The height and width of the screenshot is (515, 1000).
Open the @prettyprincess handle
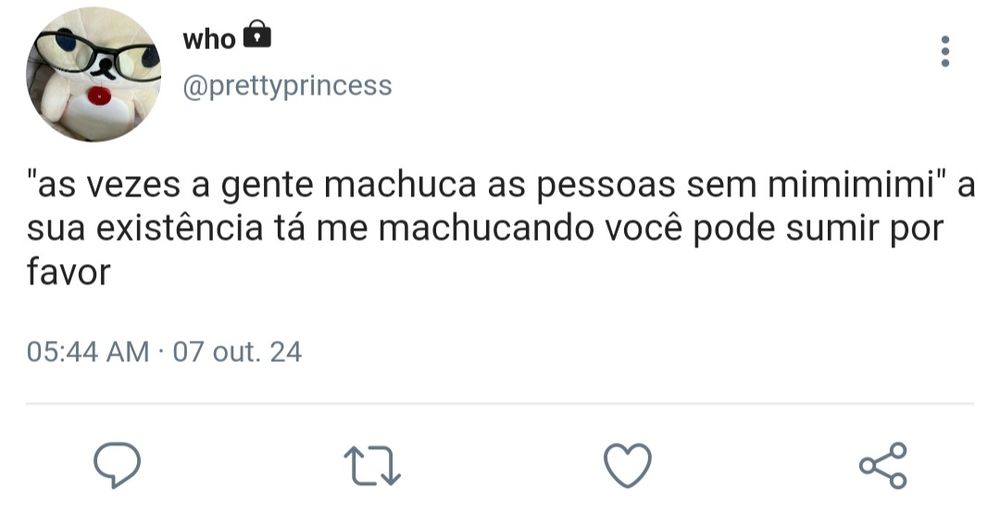tap(287, 86)
